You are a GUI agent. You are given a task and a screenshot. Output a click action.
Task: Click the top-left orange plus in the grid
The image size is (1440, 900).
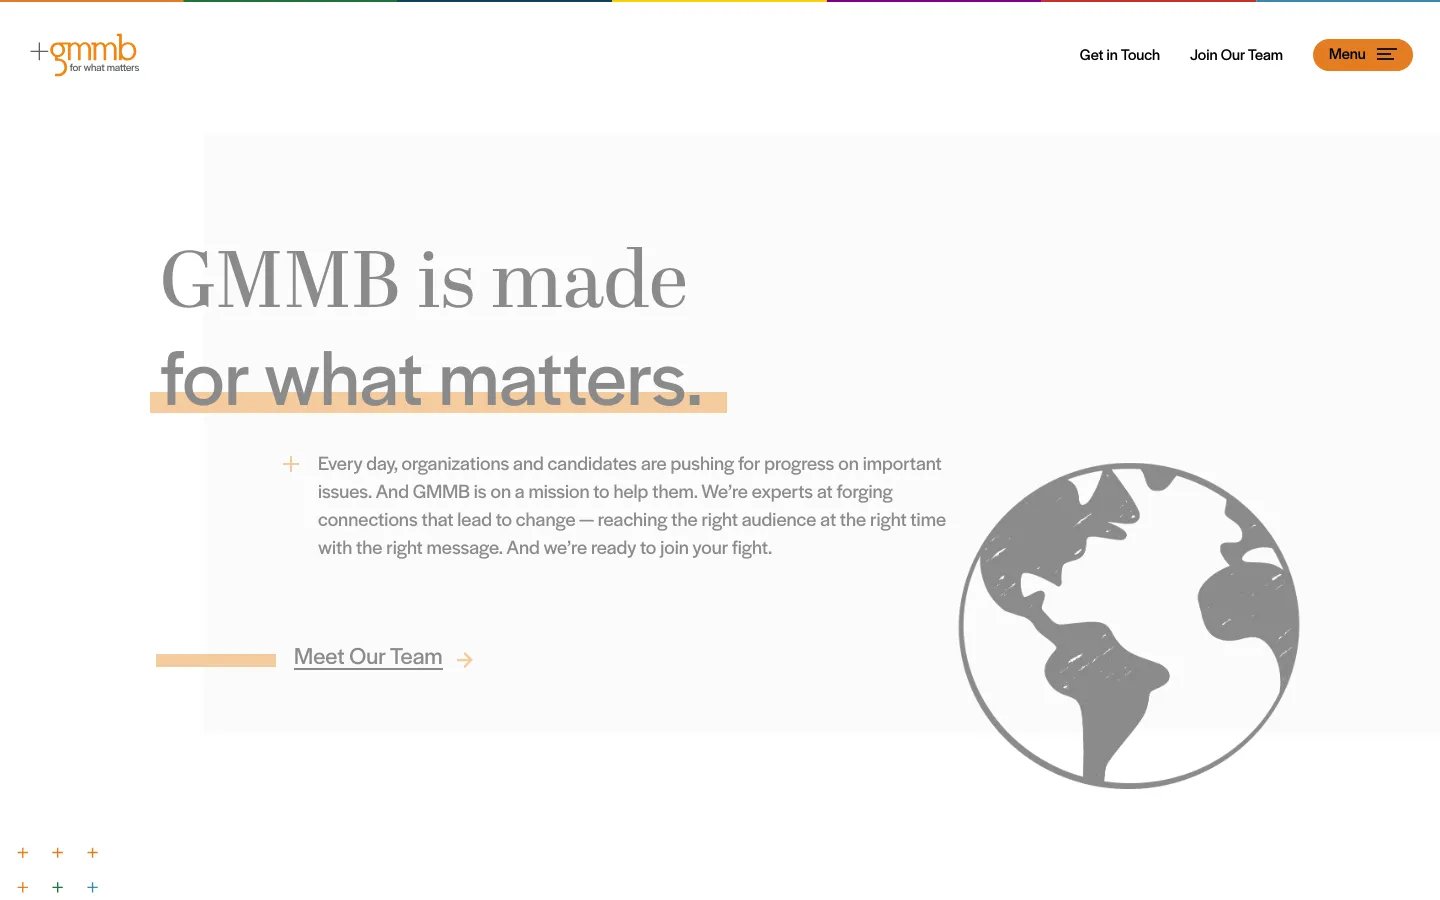[x=23, y=852]
